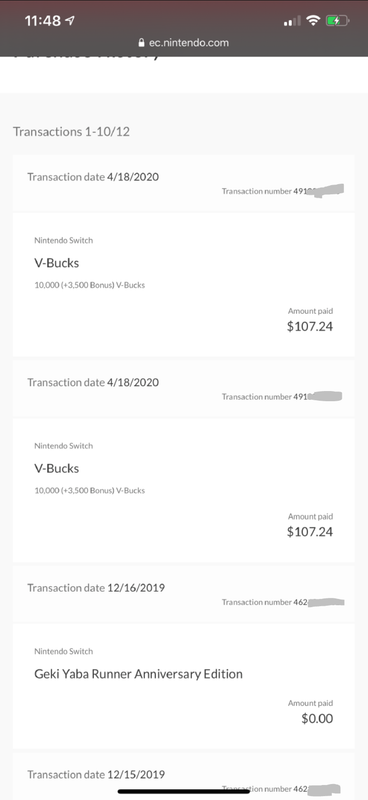Tap the lock icon beside ec.nintendo.com
The height and width of the screenshot is (800, 368).
[142, 43]
